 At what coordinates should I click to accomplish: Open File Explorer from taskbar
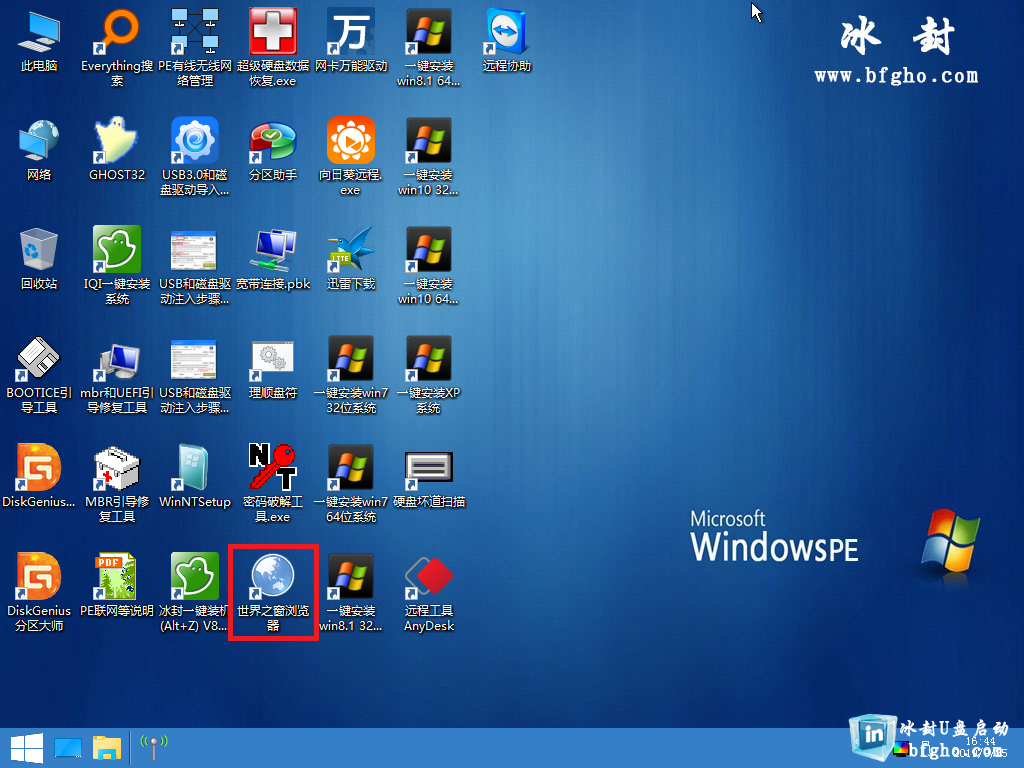click(107, 748)
